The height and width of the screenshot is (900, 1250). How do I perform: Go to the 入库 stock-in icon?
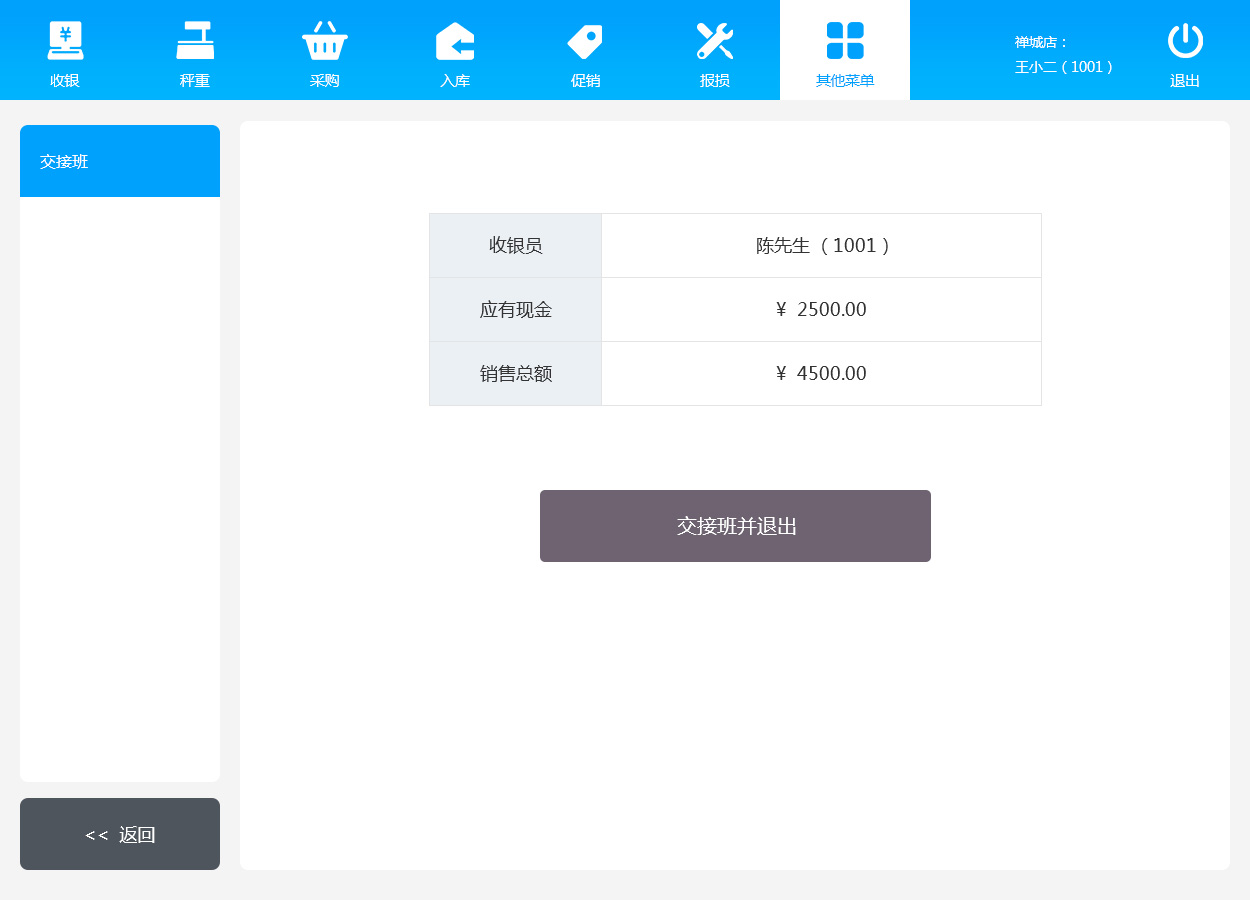pos(455,42)
